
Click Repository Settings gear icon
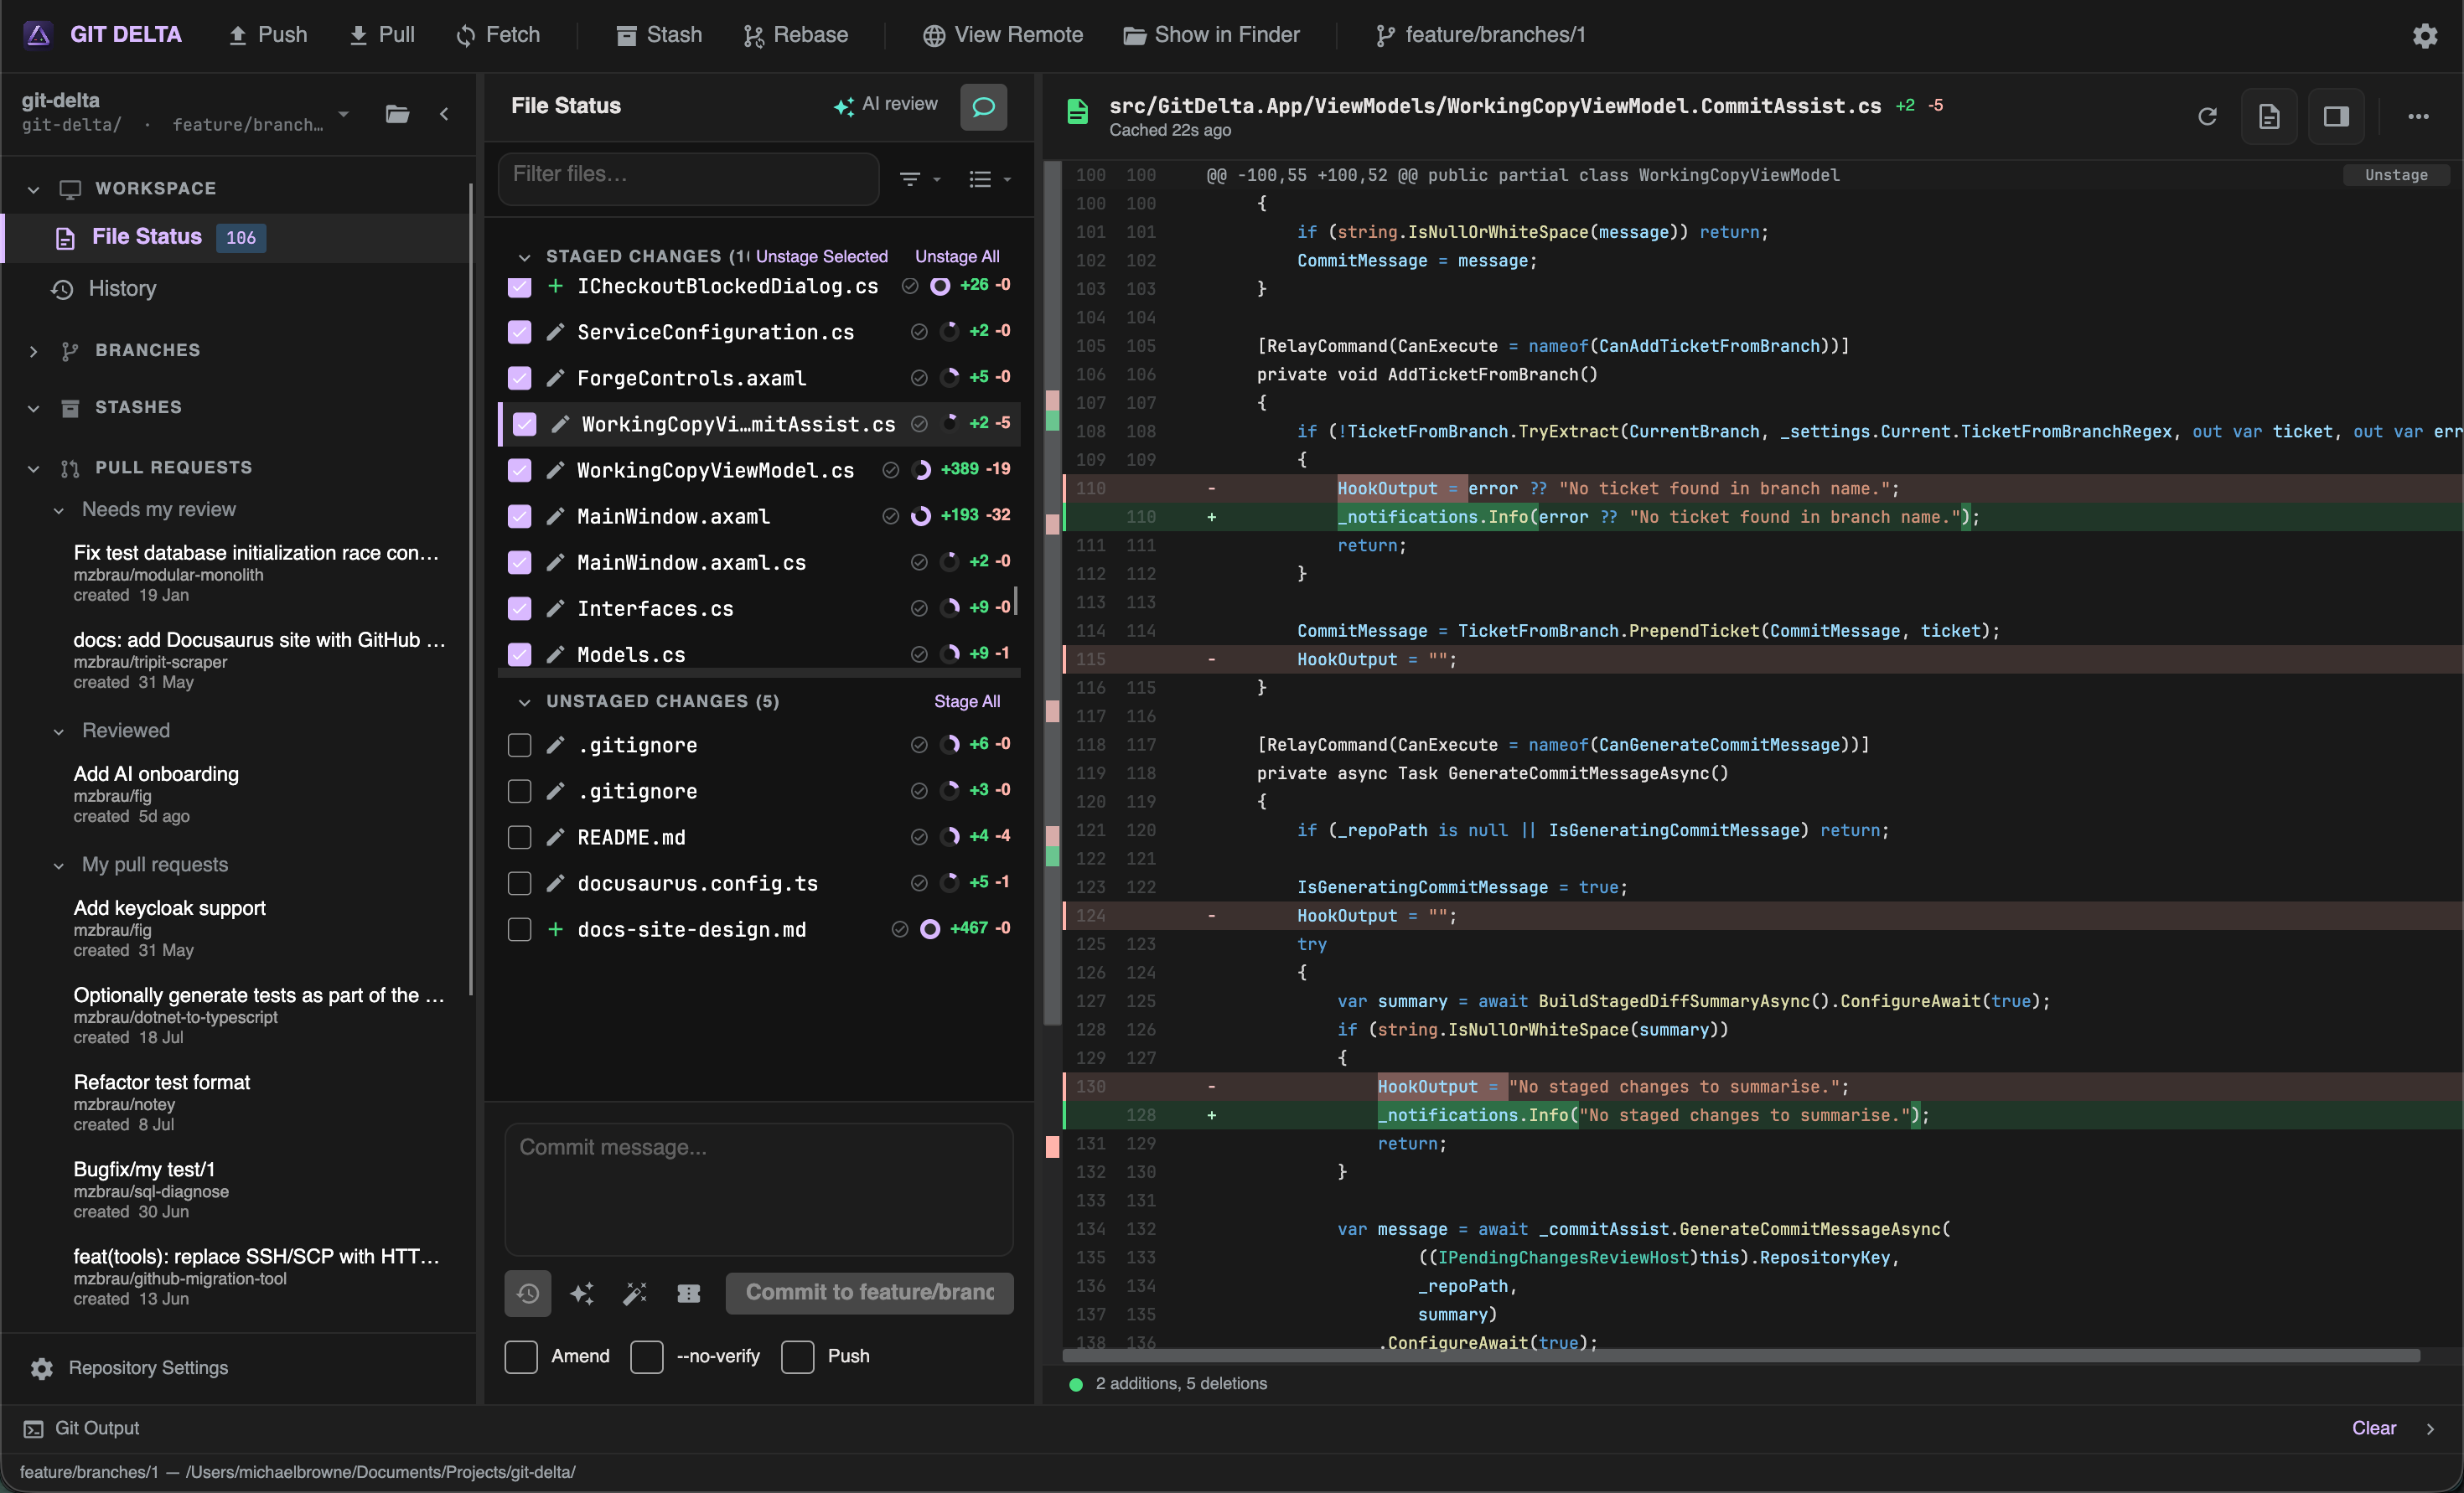click(41, 1368)
